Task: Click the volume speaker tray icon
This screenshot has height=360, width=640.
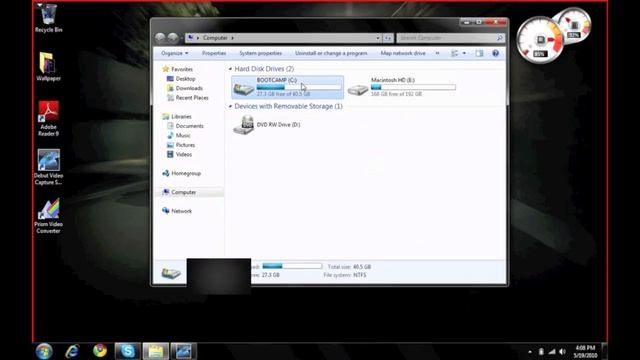Action: pyautogui.click(x=562, y=351)
